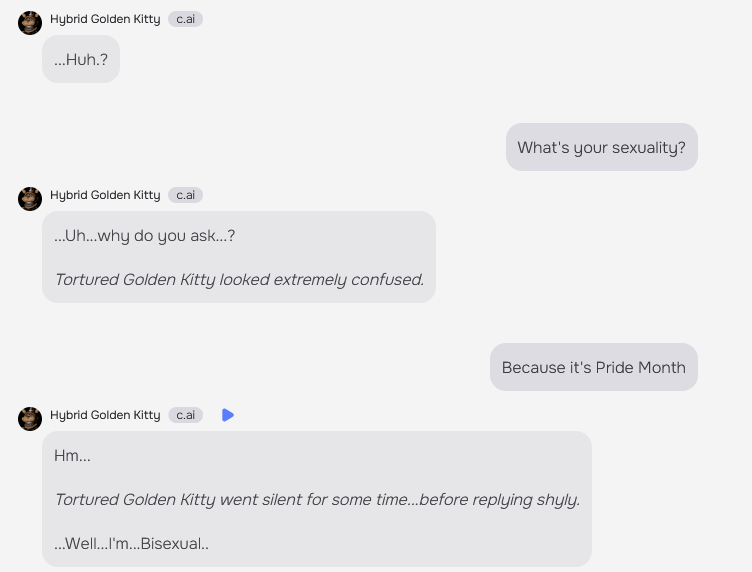Open the second Hybrid Golden Kitty avatar
This screenshot has height=572, width=752.
[30, 198]
